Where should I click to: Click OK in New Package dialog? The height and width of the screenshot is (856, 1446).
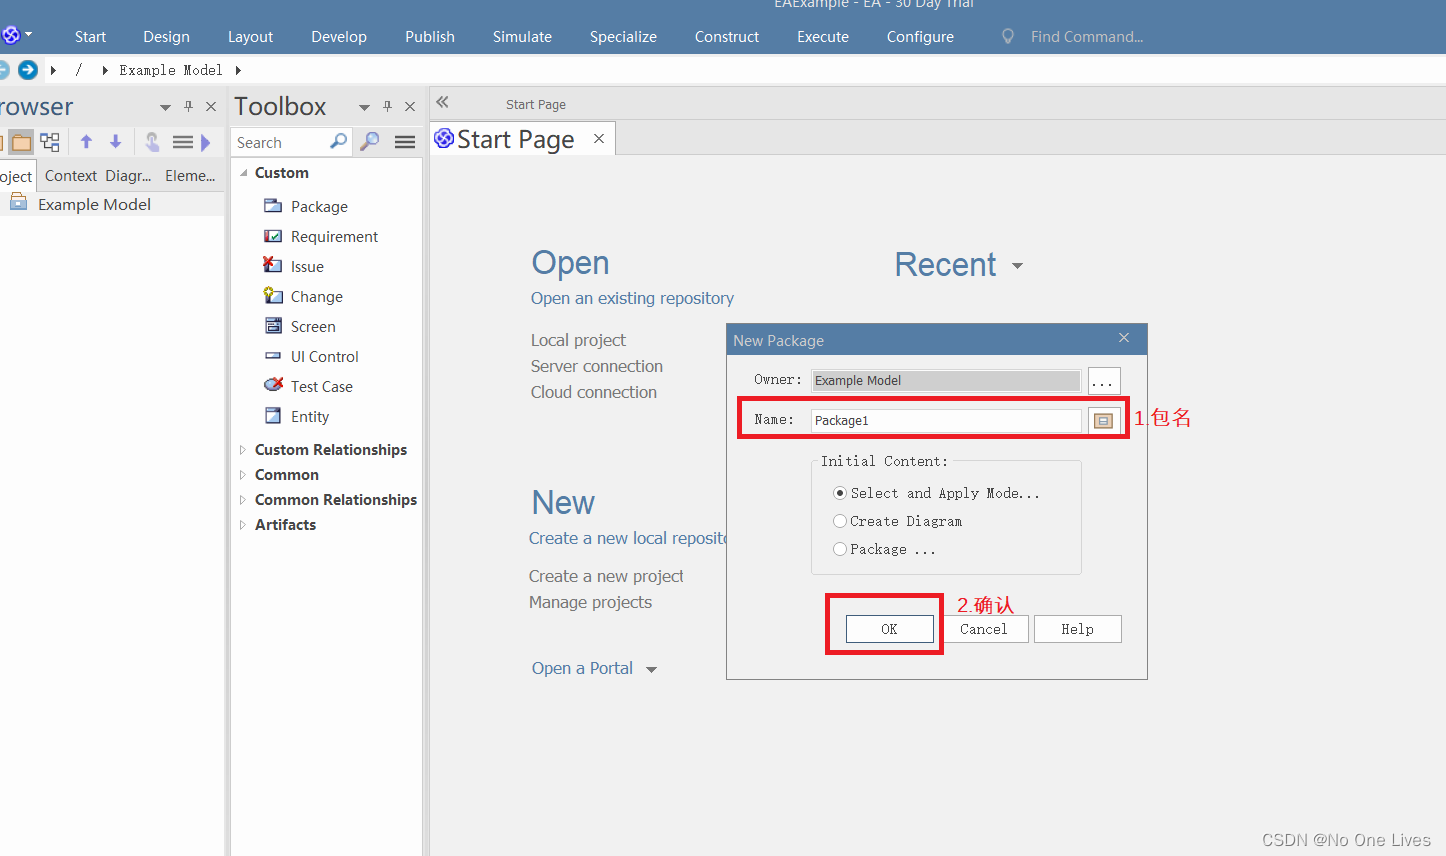click(889, 629)
